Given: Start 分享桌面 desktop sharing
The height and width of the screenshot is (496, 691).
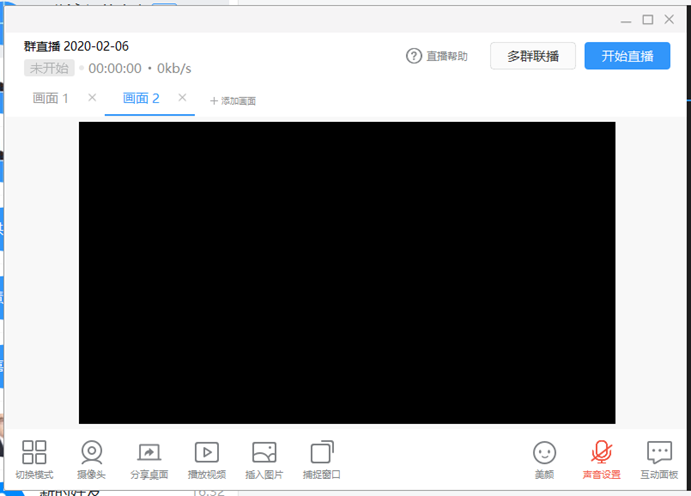Looking at the screenshot, I should (x=149, y=453).
